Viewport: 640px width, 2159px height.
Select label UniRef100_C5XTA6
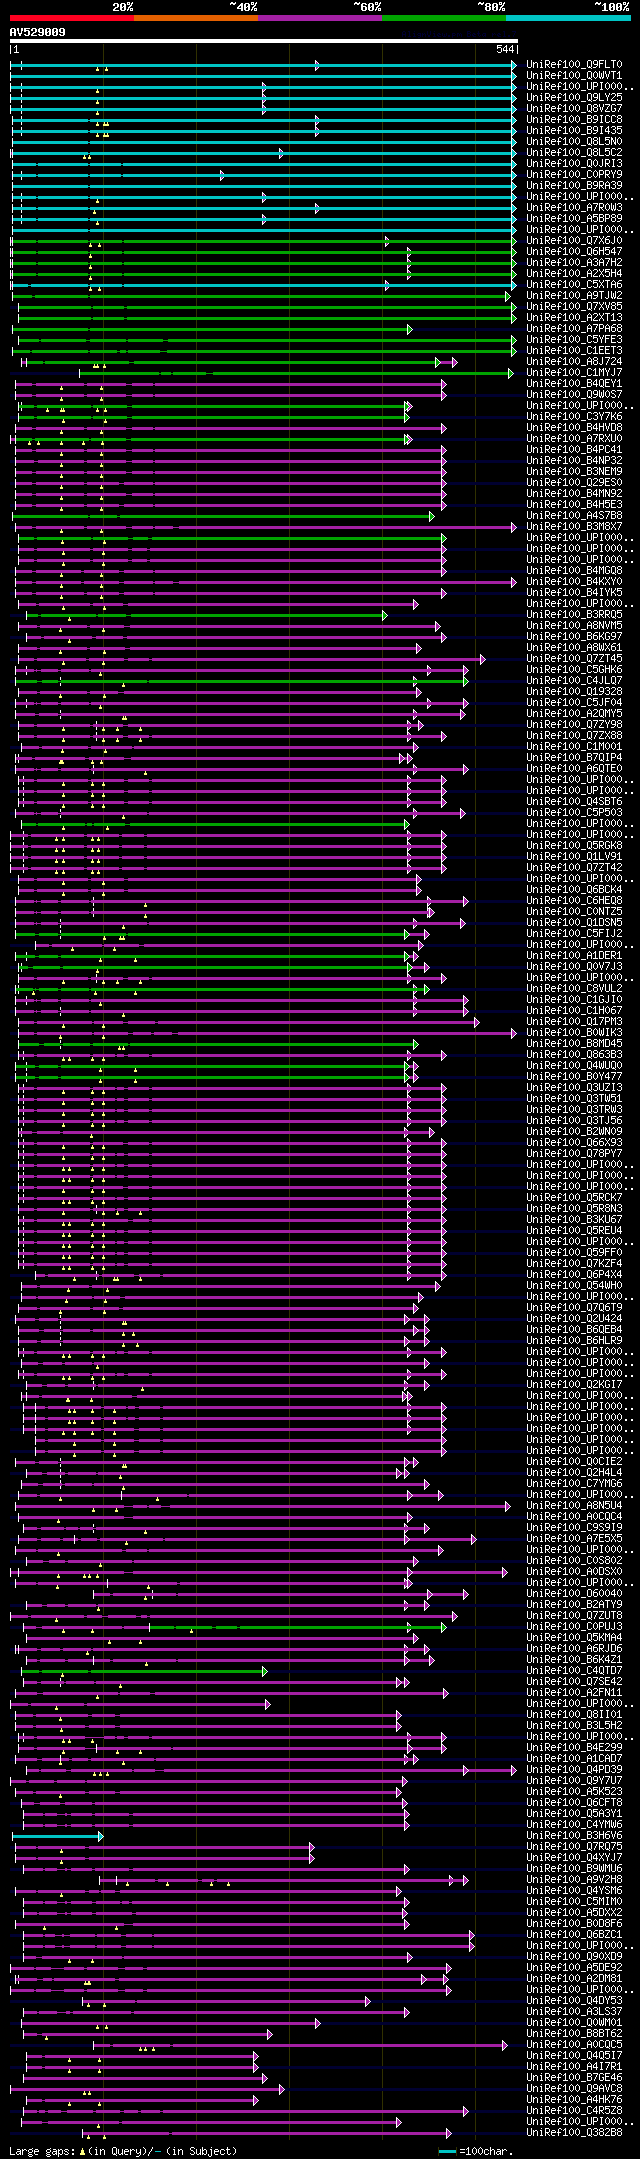[x=574, y=285]
